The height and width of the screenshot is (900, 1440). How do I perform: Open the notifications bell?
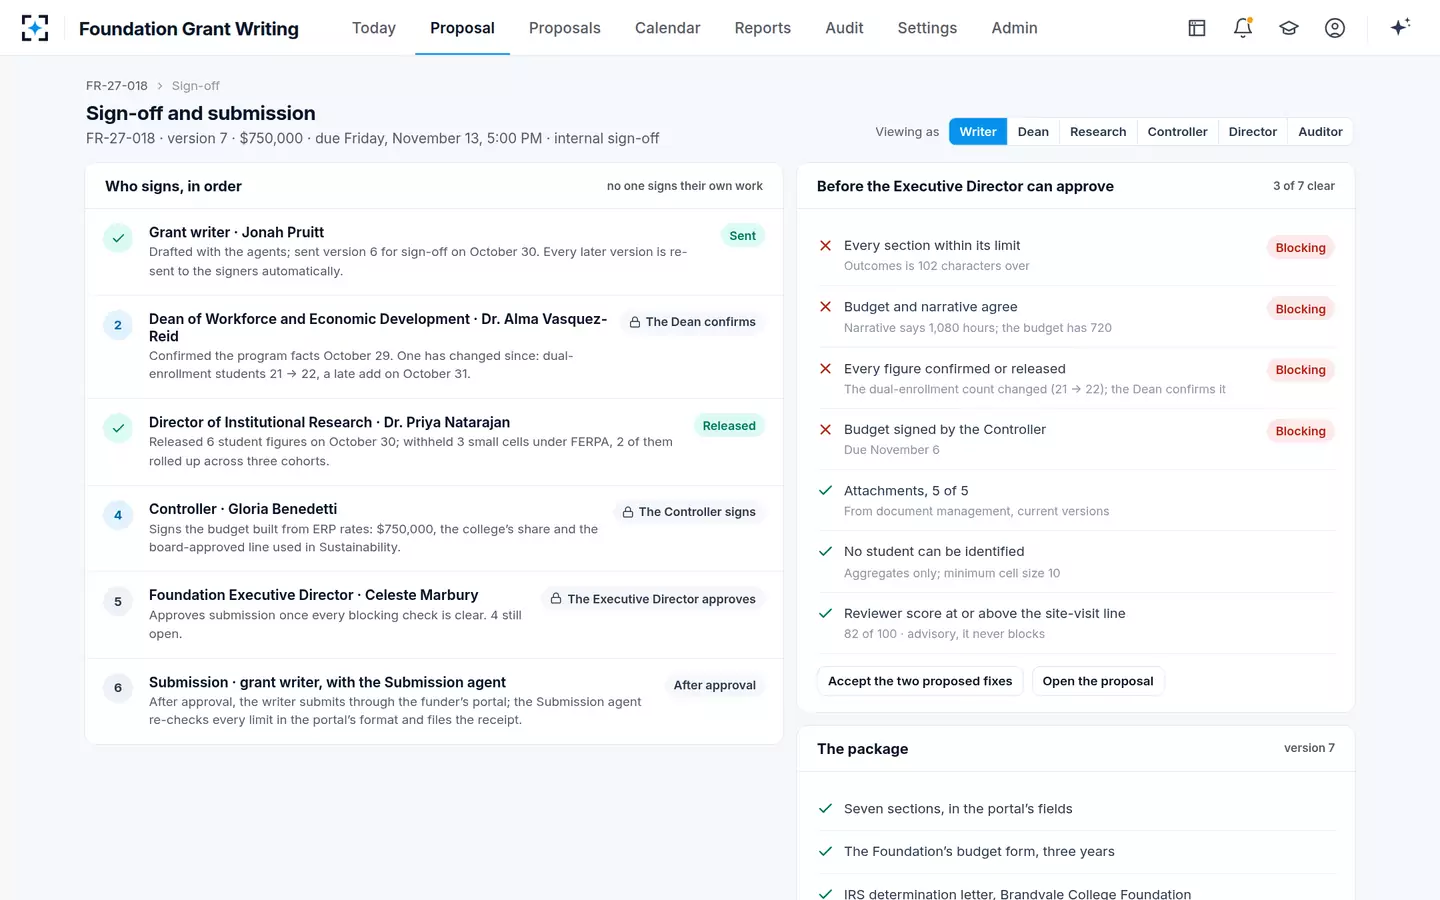1243,28
